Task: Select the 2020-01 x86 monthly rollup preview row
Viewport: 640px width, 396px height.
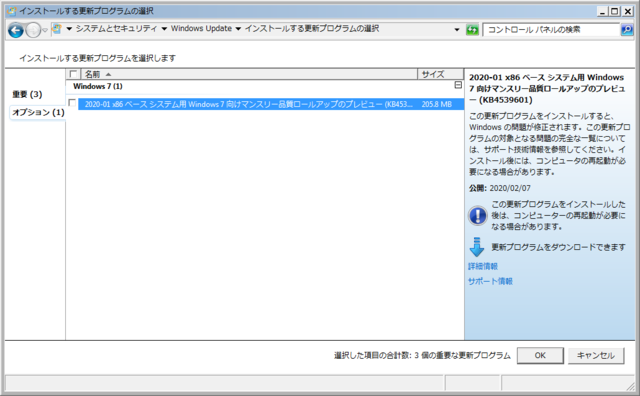Action: tap(271, 104)
